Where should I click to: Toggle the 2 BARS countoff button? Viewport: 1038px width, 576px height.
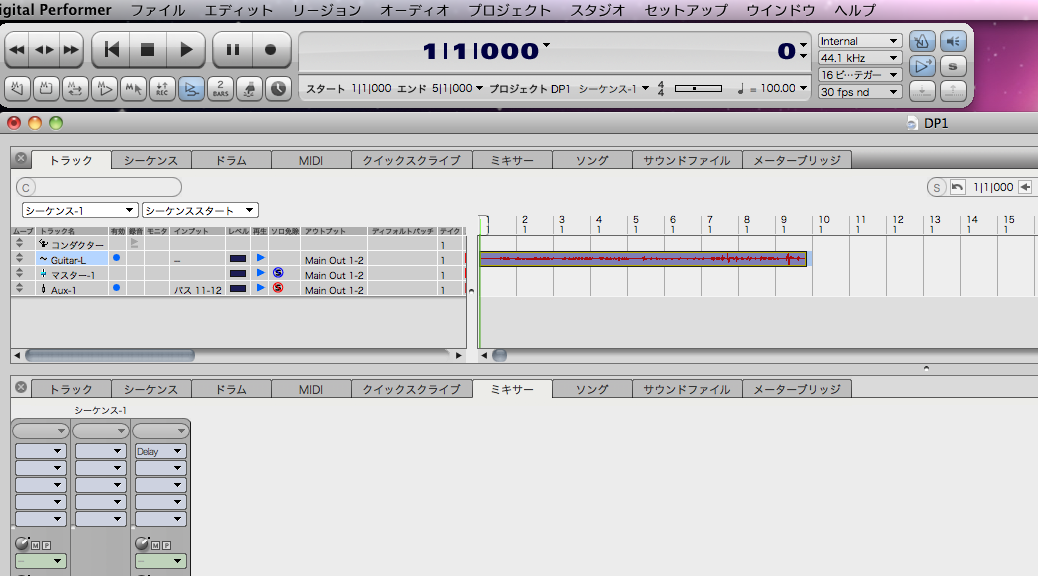(220, 89)
